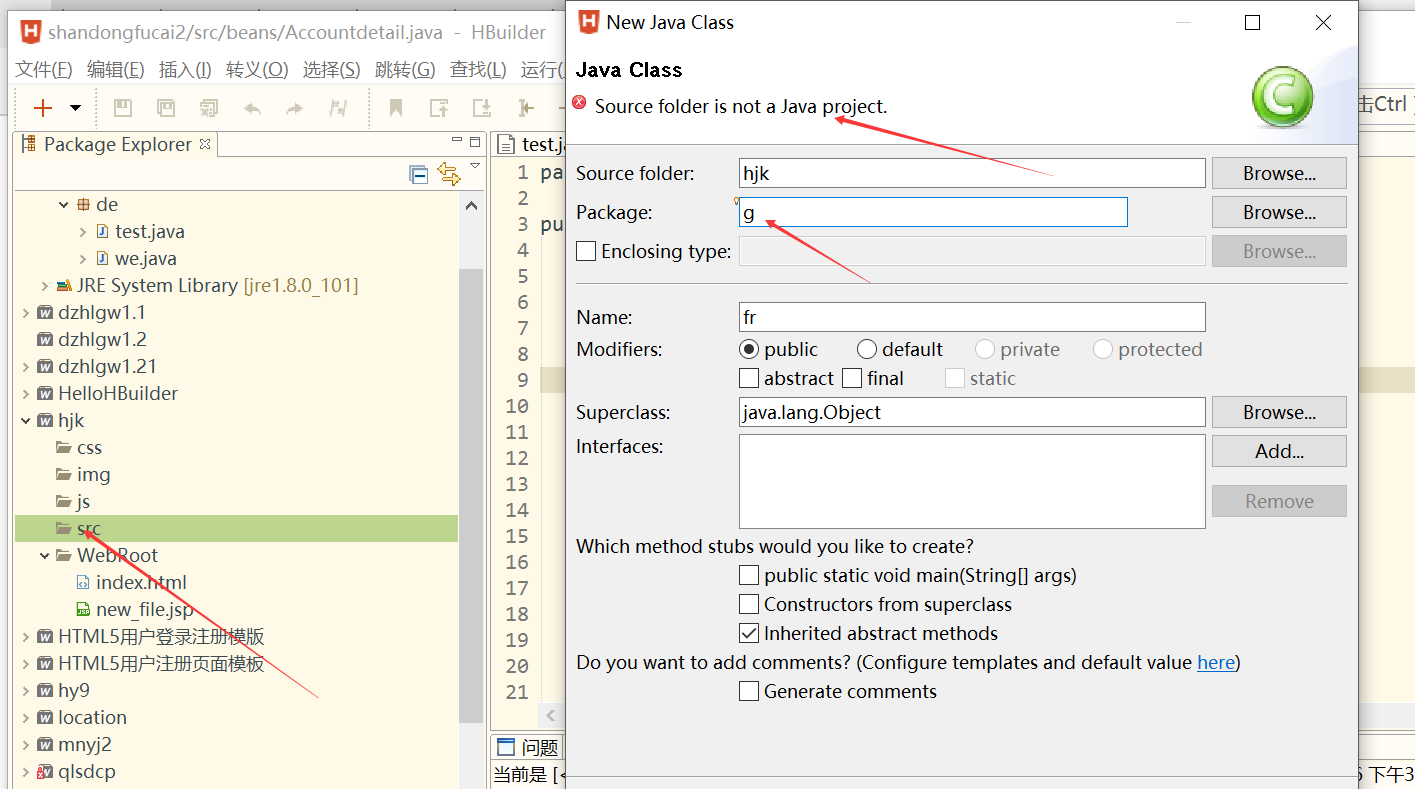Open the Package Explorer view menu triangle
The image size is (1415, 789).
pyautogui.click(x=475, y=166)
